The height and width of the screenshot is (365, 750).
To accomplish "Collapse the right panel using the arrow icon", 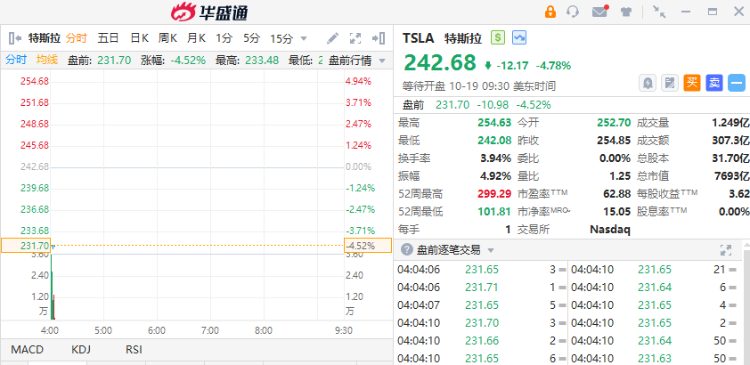I will (378, 38).
